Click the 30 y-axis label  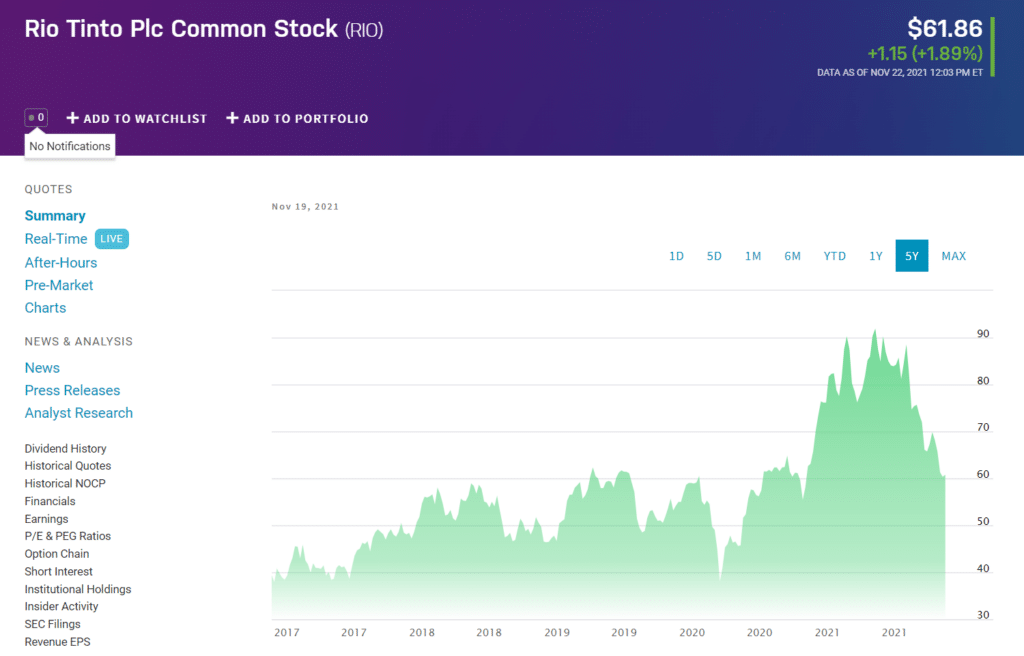coord(983,615)
